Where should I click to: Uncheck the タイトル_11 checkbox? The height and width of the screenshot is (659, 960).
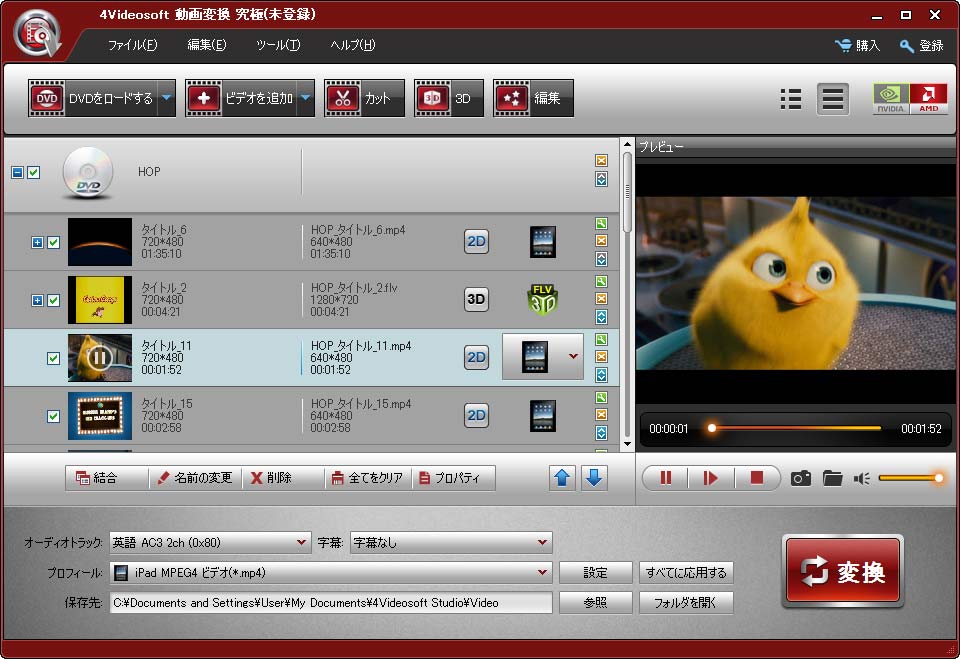click(54, 358)
